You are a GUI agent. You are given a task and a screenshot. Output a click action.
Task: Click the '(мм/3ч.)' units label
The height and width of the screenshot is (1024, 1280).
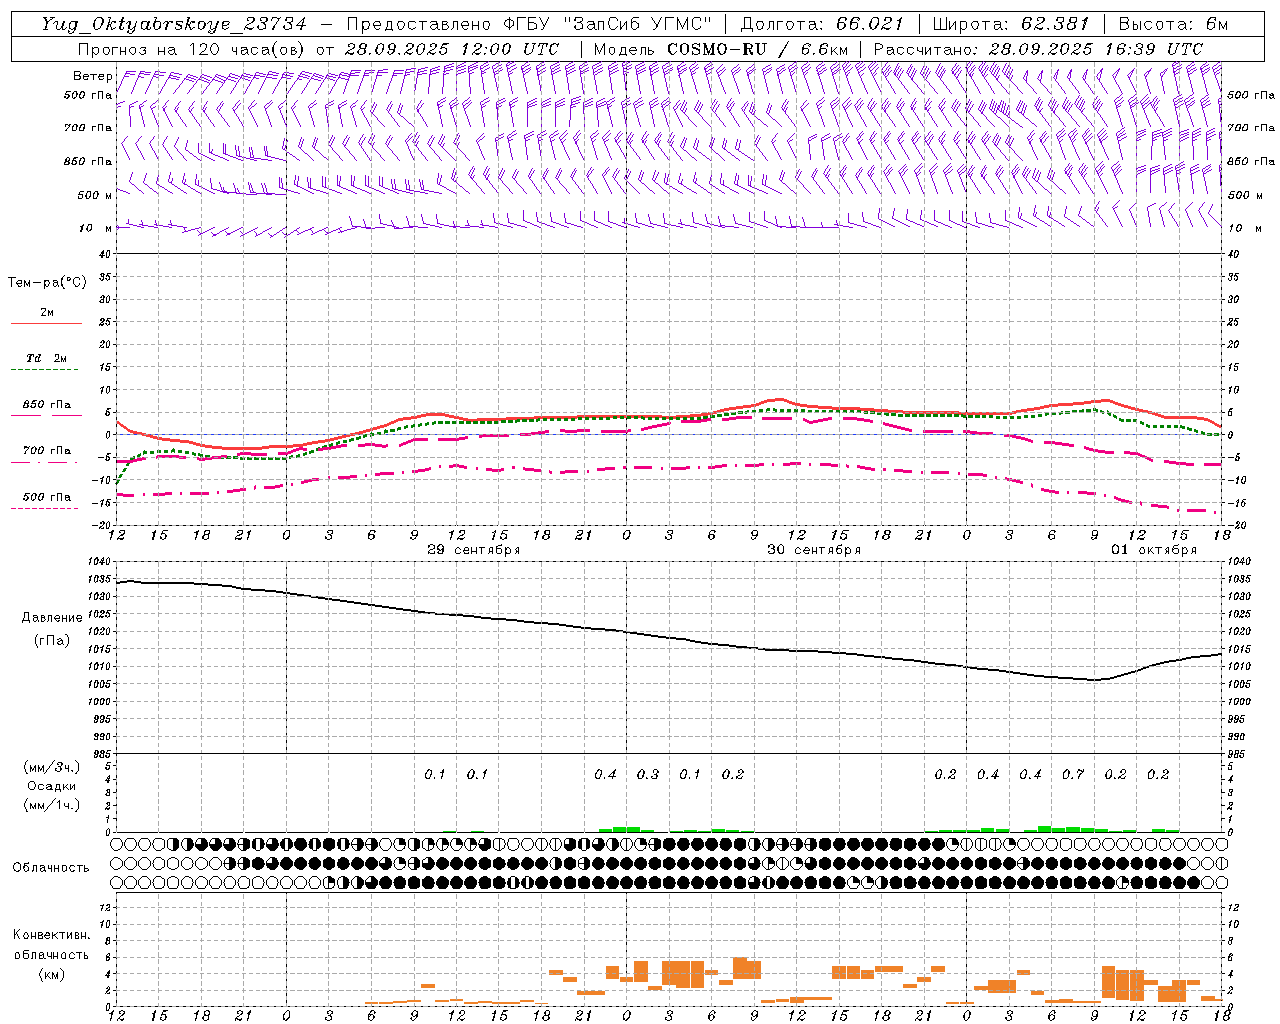pos(52,767)
